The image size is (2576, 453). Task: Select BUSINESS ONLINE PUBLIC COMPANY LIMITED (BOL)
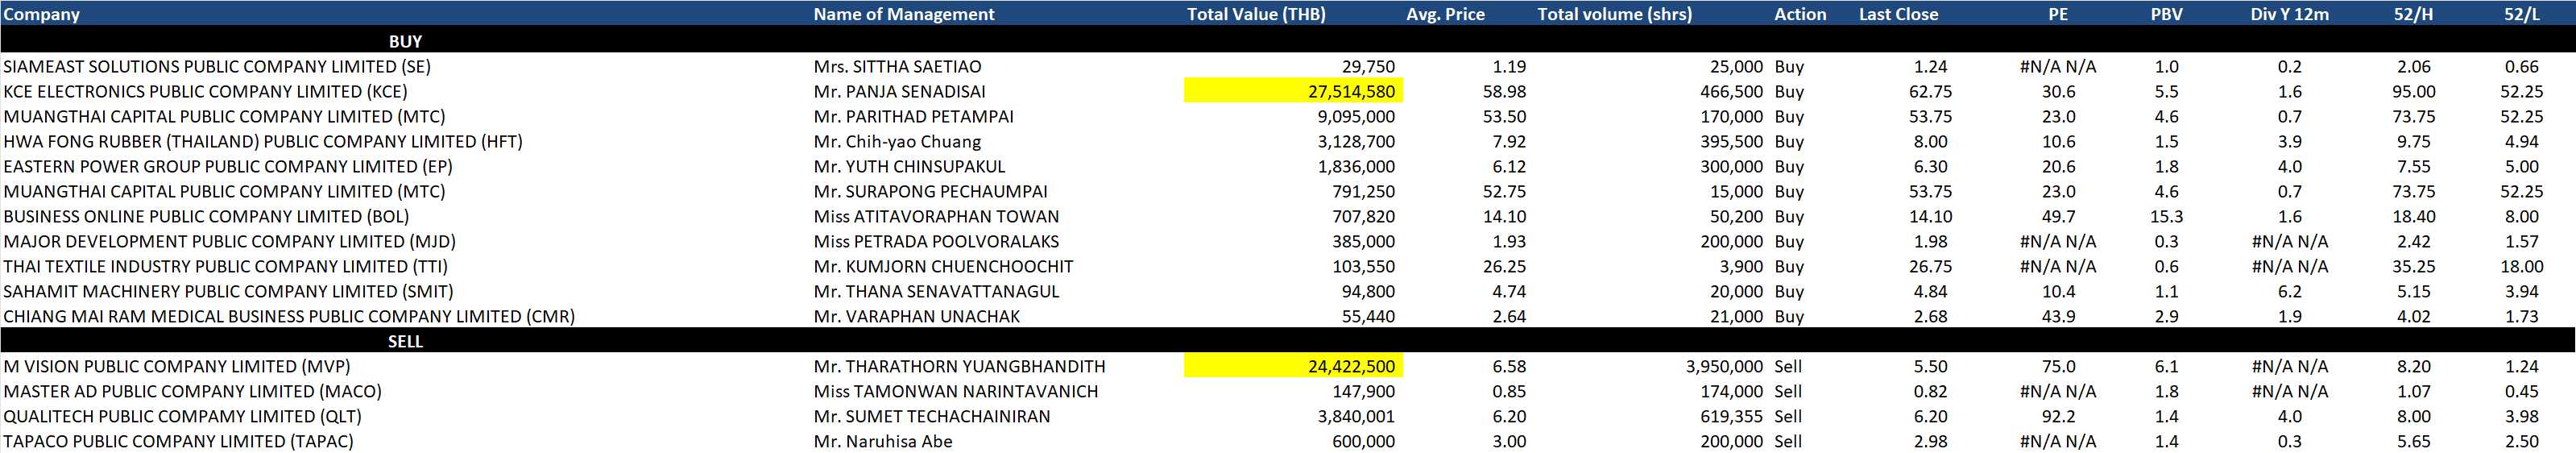[206, 216]
